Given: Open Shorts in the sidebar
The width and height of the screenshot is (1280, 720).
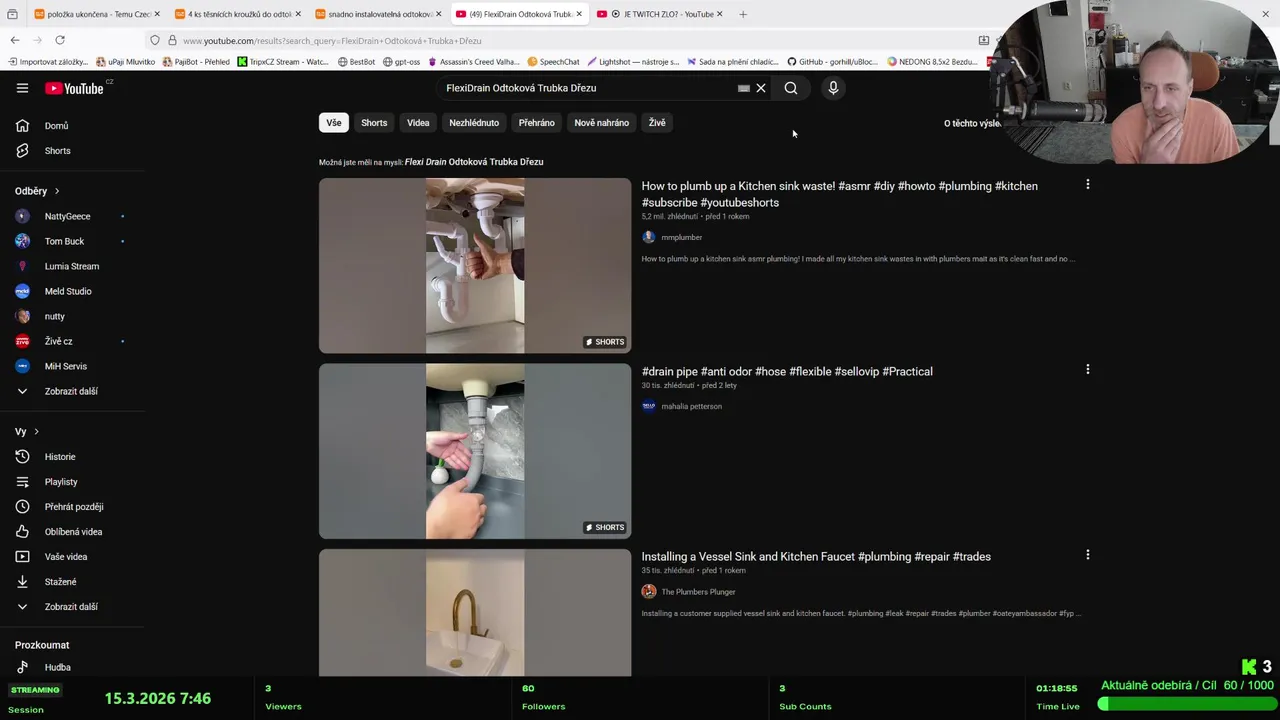Looking at the screenshot, I should click(56, 151).
